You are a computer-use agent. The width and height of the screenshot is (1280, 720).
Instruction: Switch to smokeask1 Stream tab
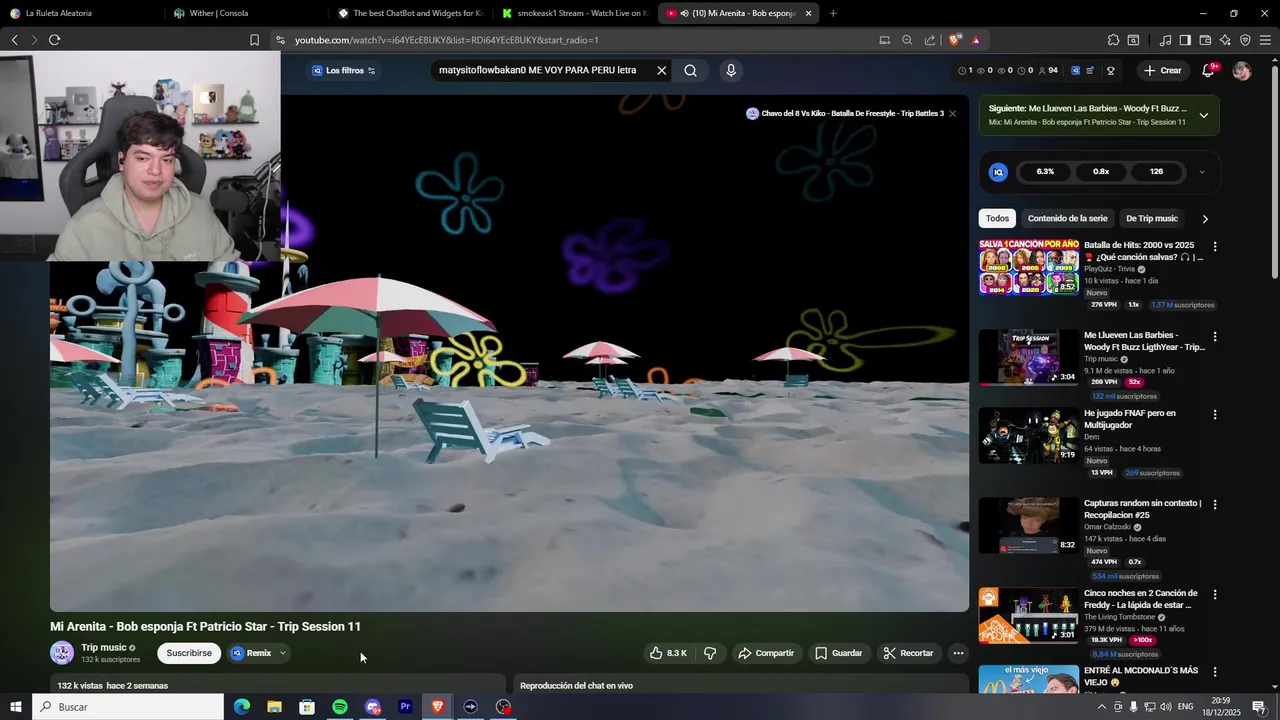click(575, 13)
